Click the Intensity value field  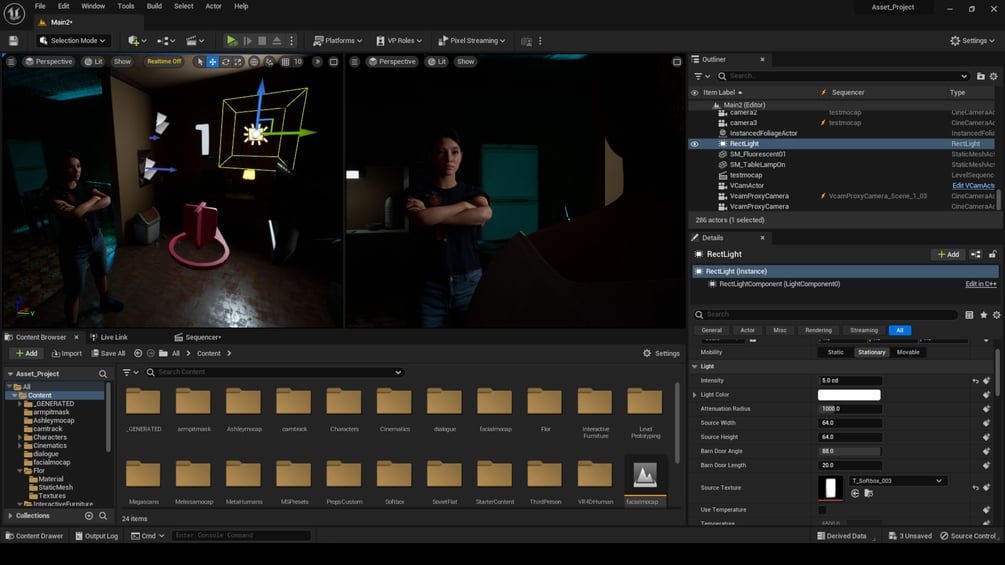point(849,381)
